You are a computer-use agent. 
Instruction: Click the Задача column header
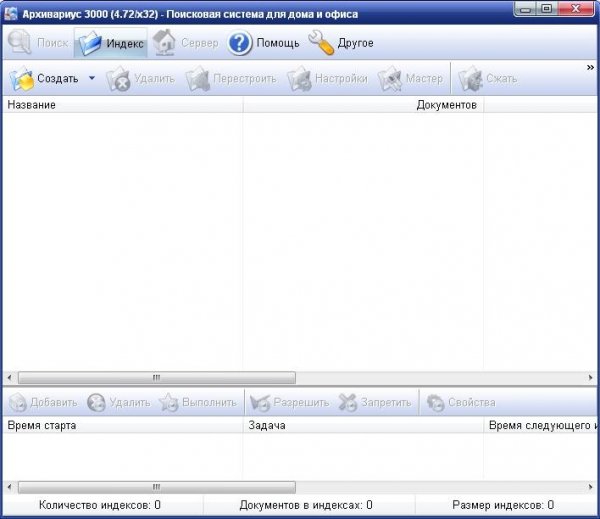pos(363,426)
